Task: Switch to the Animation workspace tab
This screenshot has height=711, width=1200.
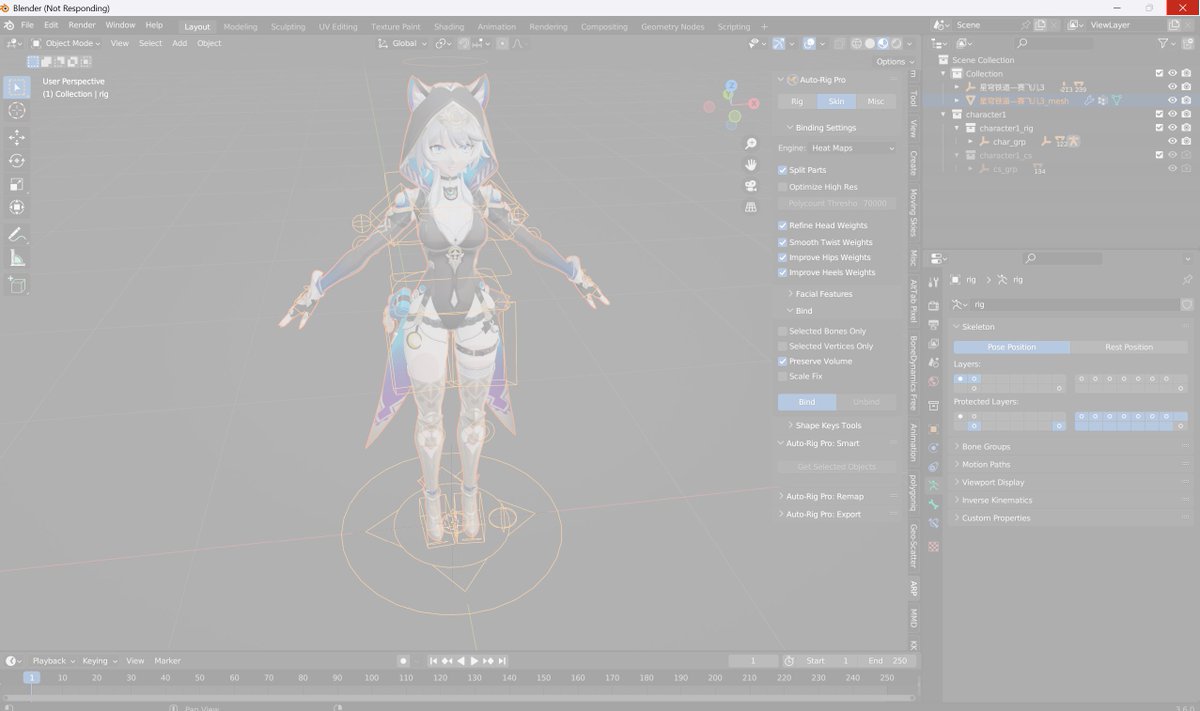Action: 496,27
